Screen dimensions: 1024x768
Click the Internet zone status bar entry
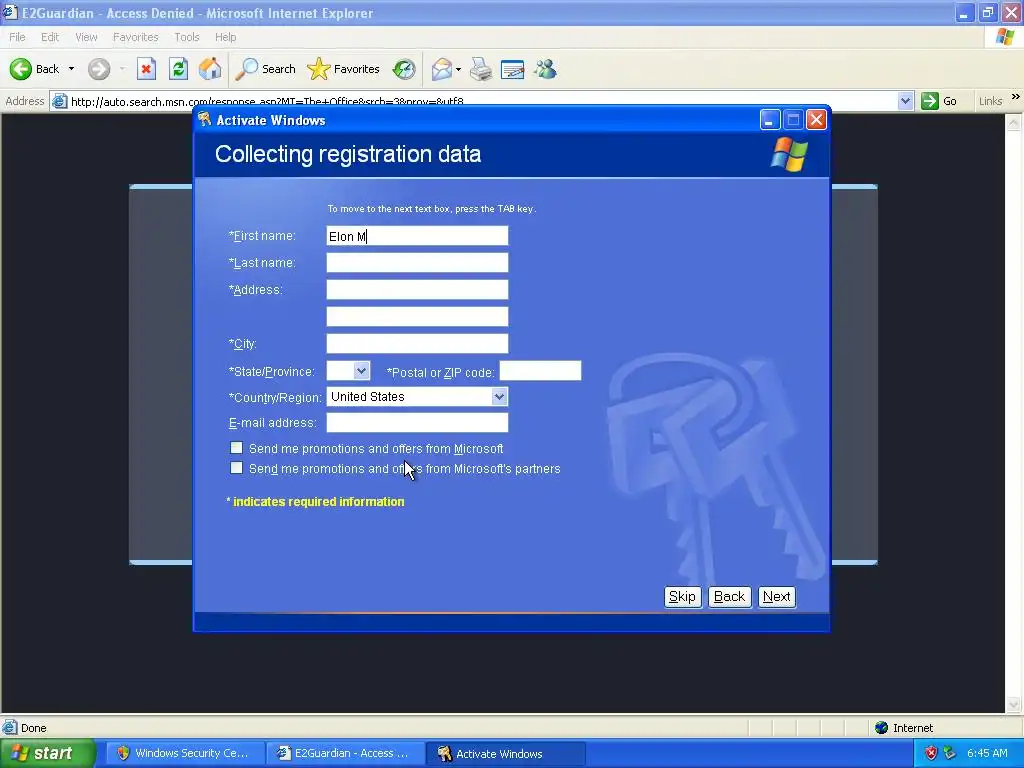point(904,728)
